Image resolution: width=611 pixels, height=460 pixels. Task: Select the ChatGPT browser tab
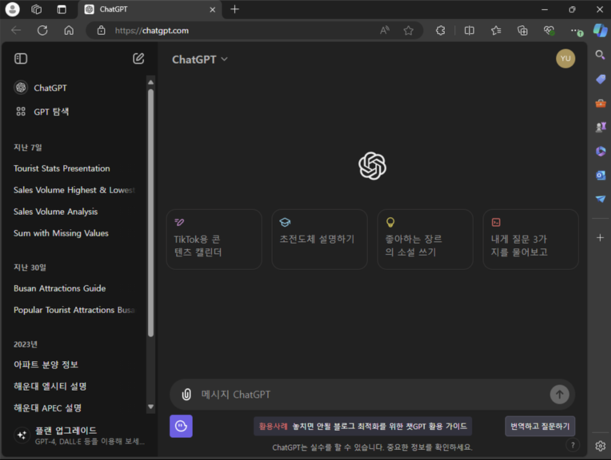(150, 9)
